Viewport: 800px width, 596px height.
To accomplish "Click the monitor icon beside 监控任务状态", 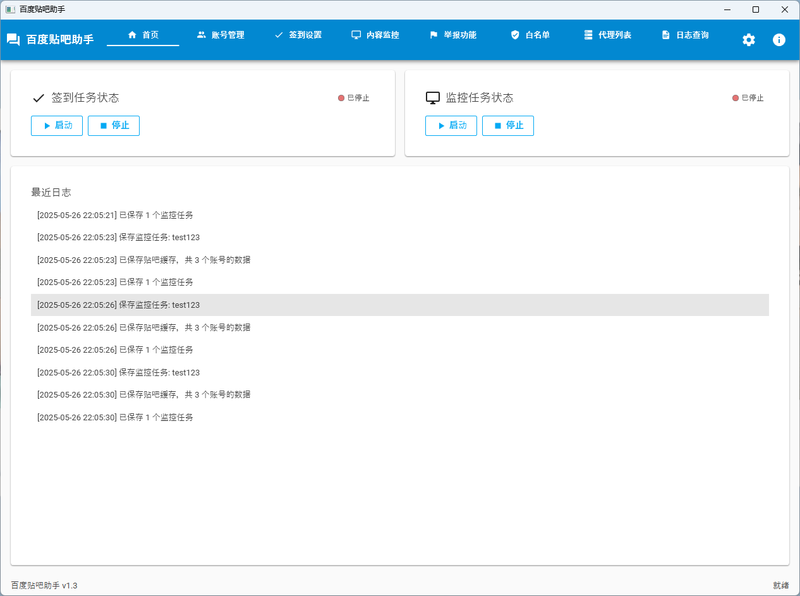I will [433, 98].
